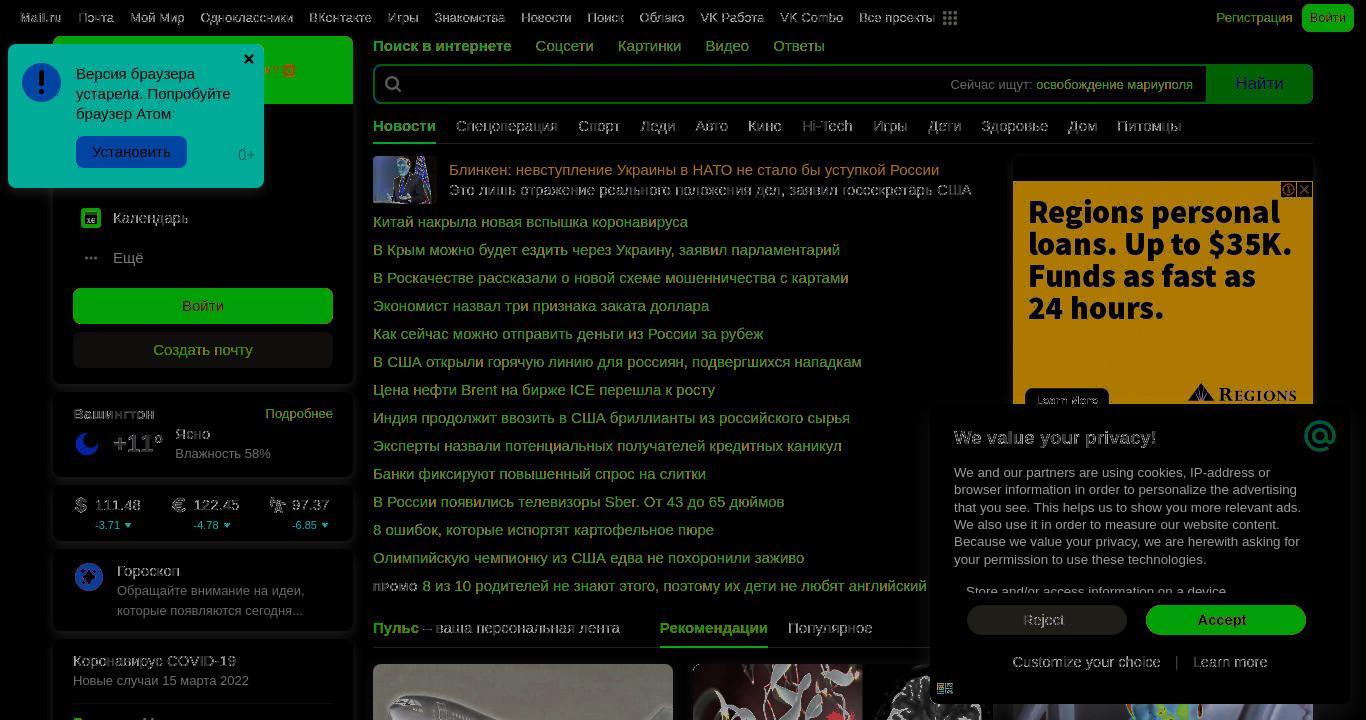Click the search magnifier icon
The width and height of the screenshot is (1366, 720).
393,84
